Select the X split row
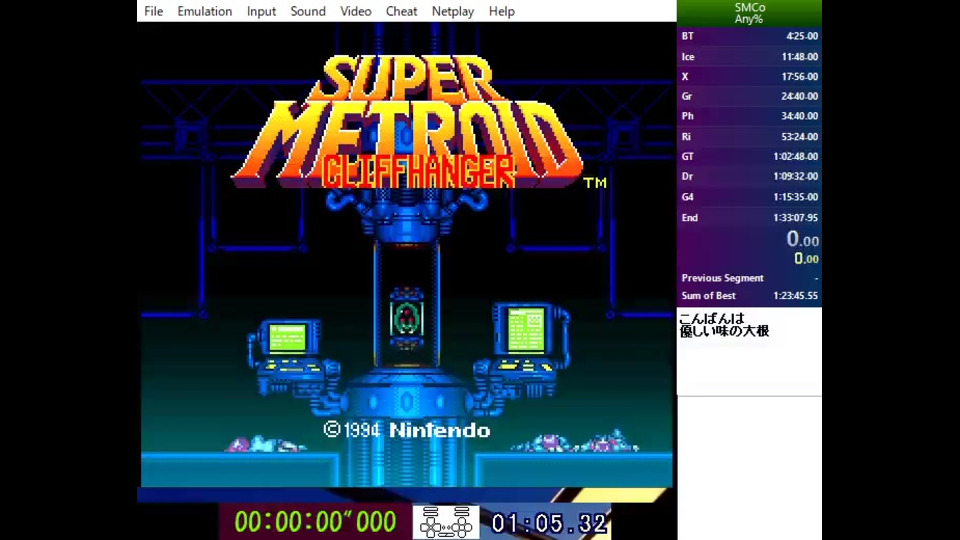 749,77
